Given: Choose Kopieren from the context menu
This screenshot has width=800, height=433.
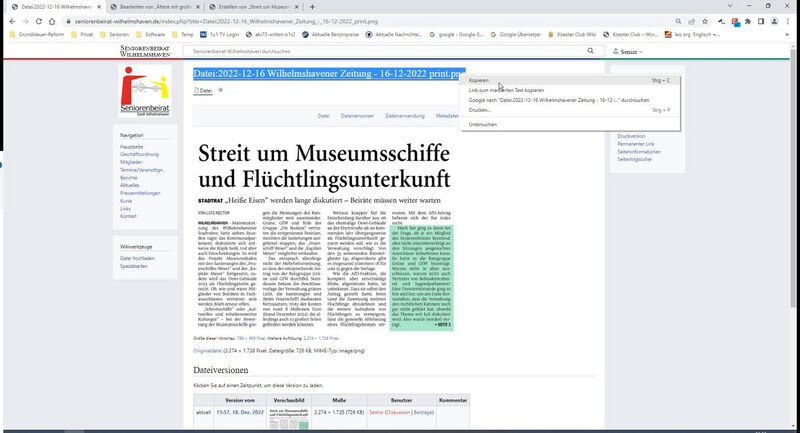Looking at the screenshot, I should click(x=480, y=79).
